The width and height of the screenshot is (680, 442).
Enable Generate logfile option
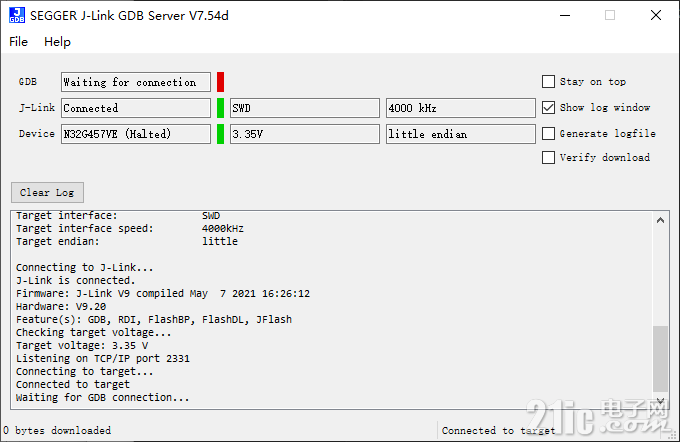[548, 134]
